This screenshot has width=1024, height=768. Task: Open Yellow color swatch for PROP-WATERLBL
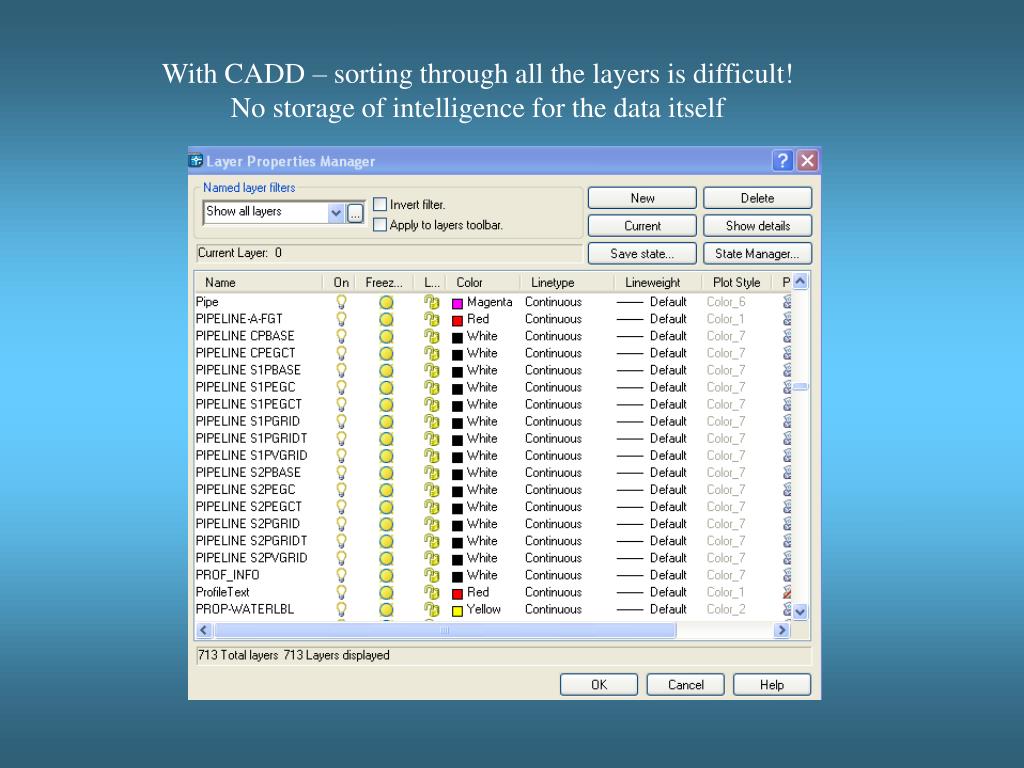tap(457, 611)
